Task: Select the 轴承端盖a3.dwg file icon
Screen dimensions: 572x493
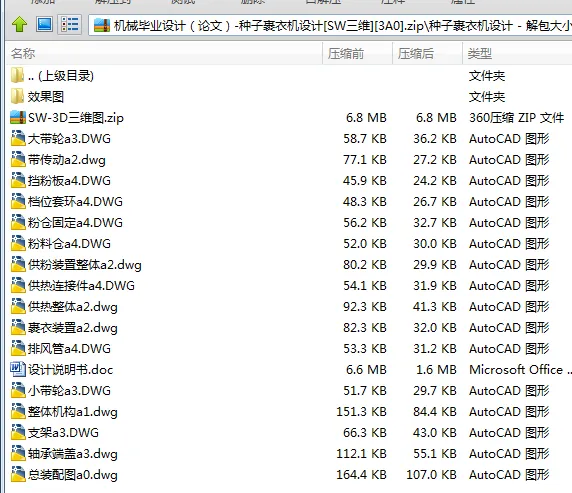Action: [18, 453]
